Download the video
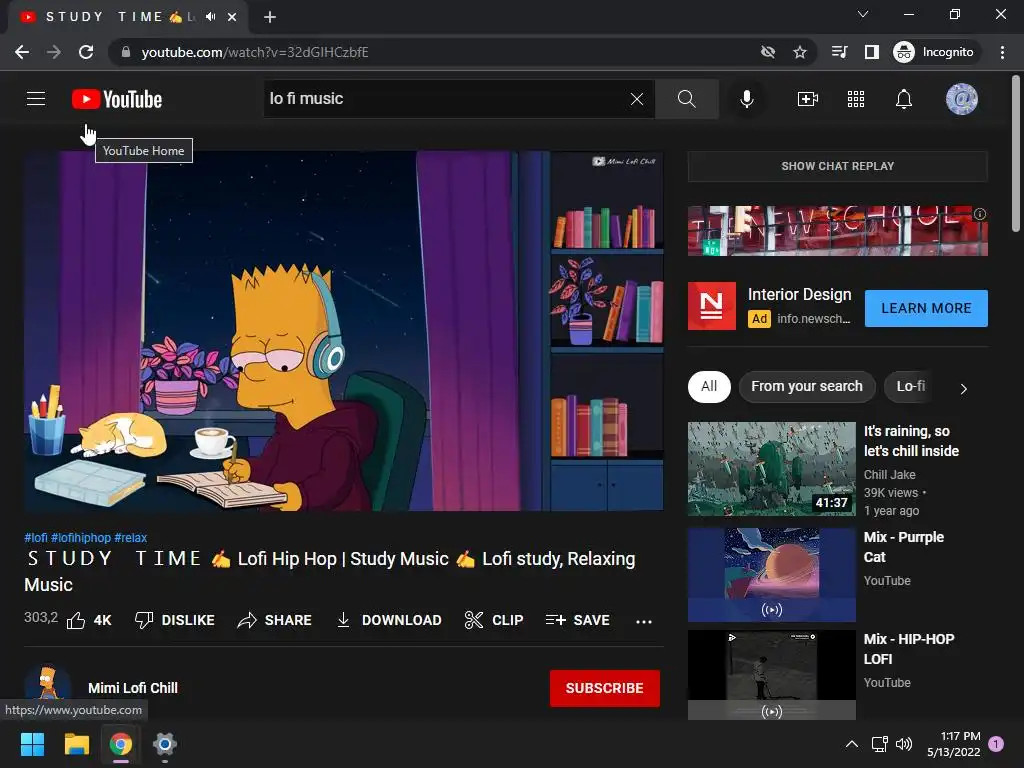 point(389,620)
